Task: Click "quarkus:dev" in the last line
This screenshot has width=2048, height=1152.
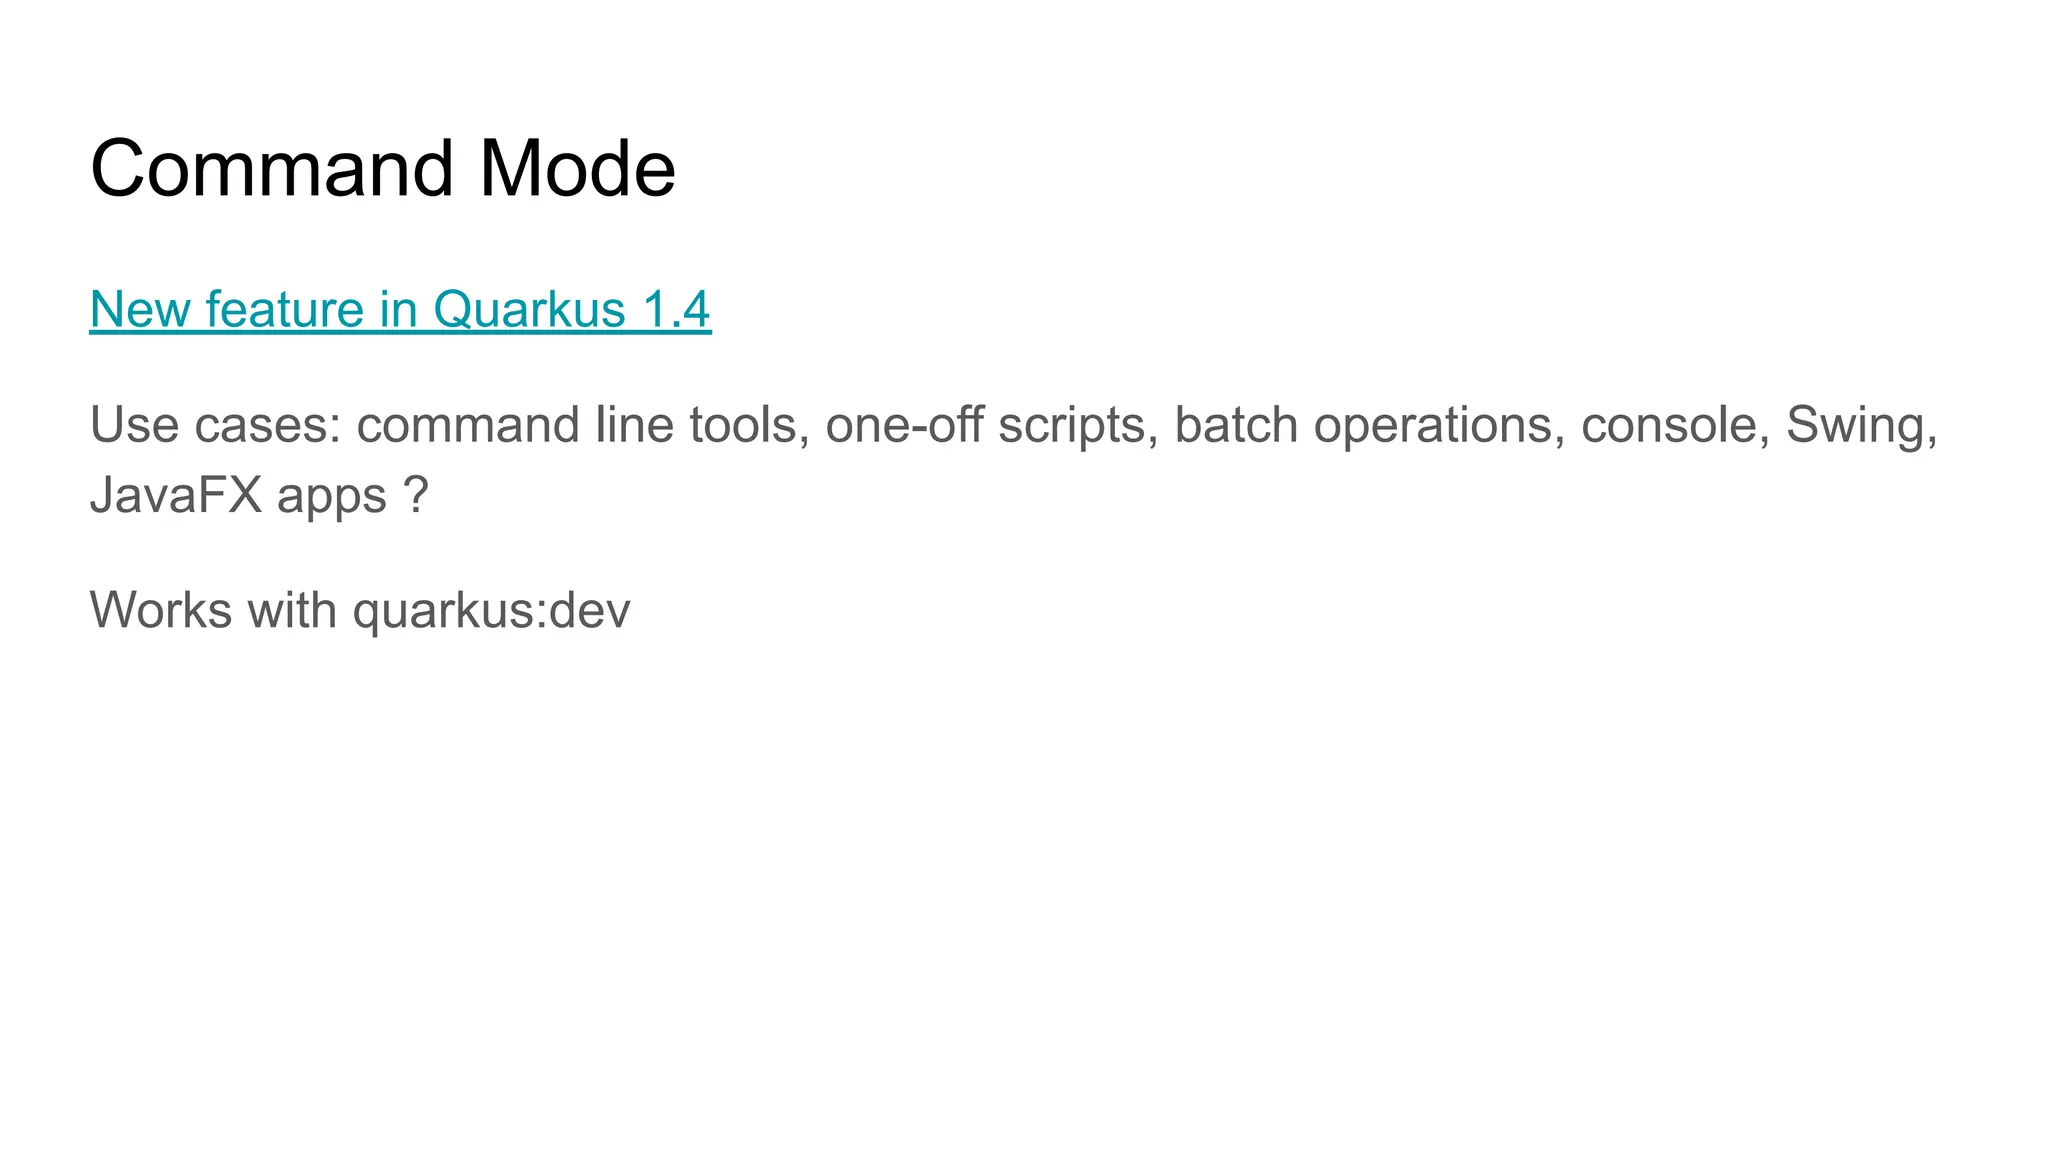Action: pos(491,611)
